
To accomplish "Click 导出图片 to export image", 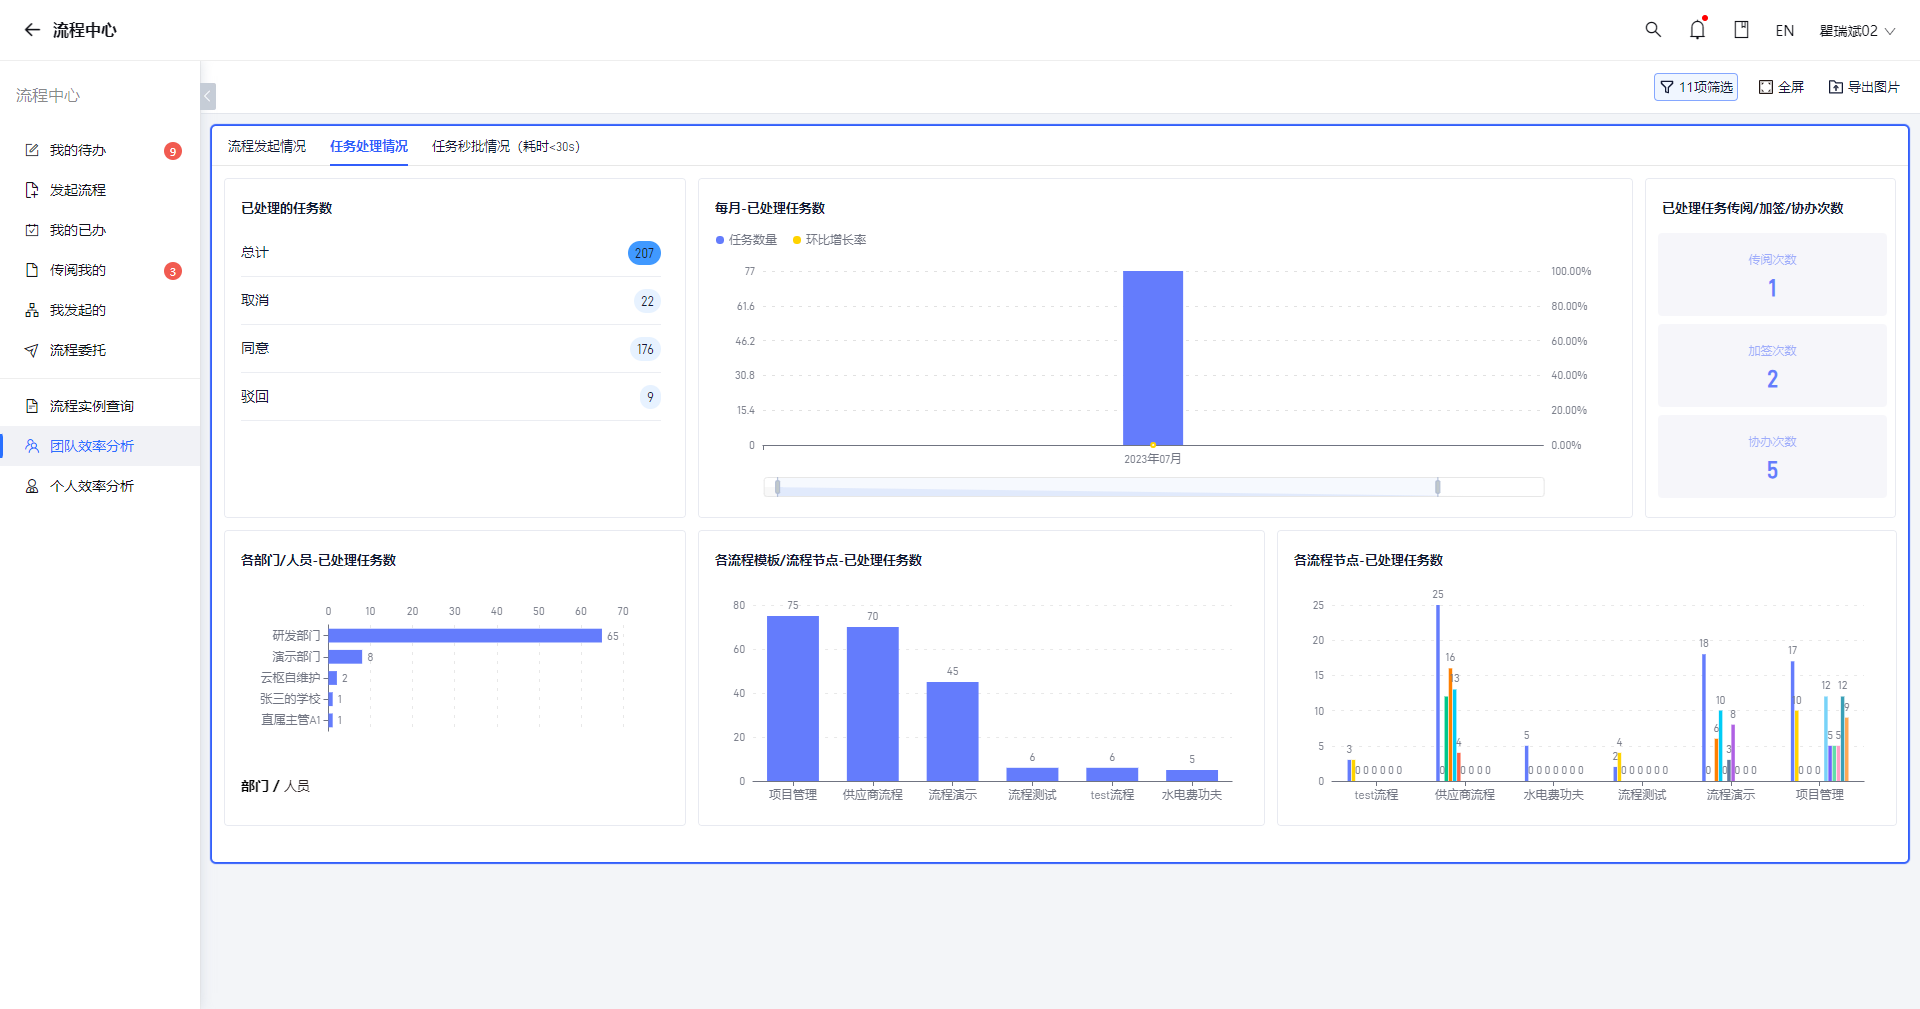I will click(x=1864, y=87).
